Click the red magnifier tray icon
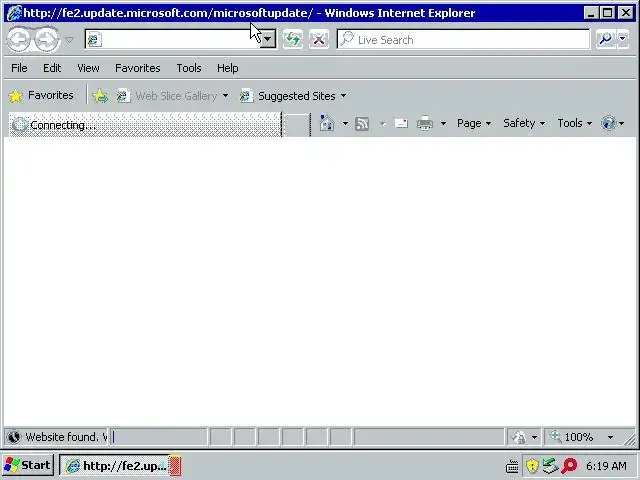 click(x=569, y=466)
